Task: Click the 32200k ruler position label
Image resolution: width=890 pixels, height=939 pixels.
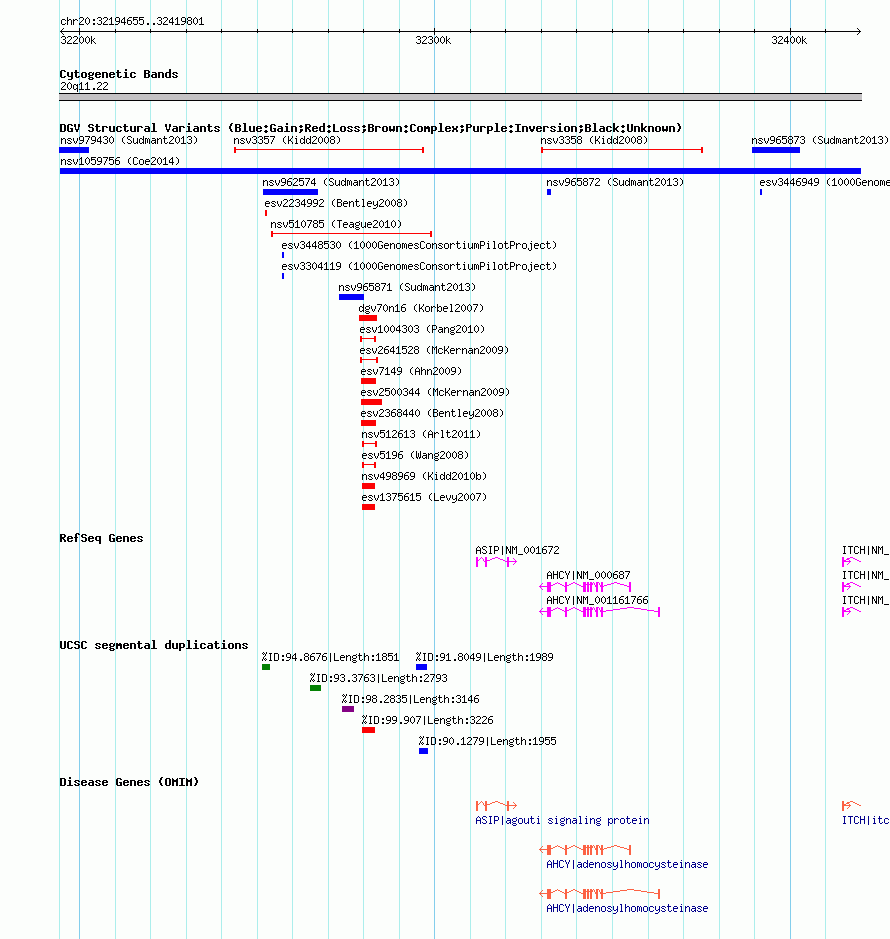Action: pyautogui.click(x=78, y=40)
